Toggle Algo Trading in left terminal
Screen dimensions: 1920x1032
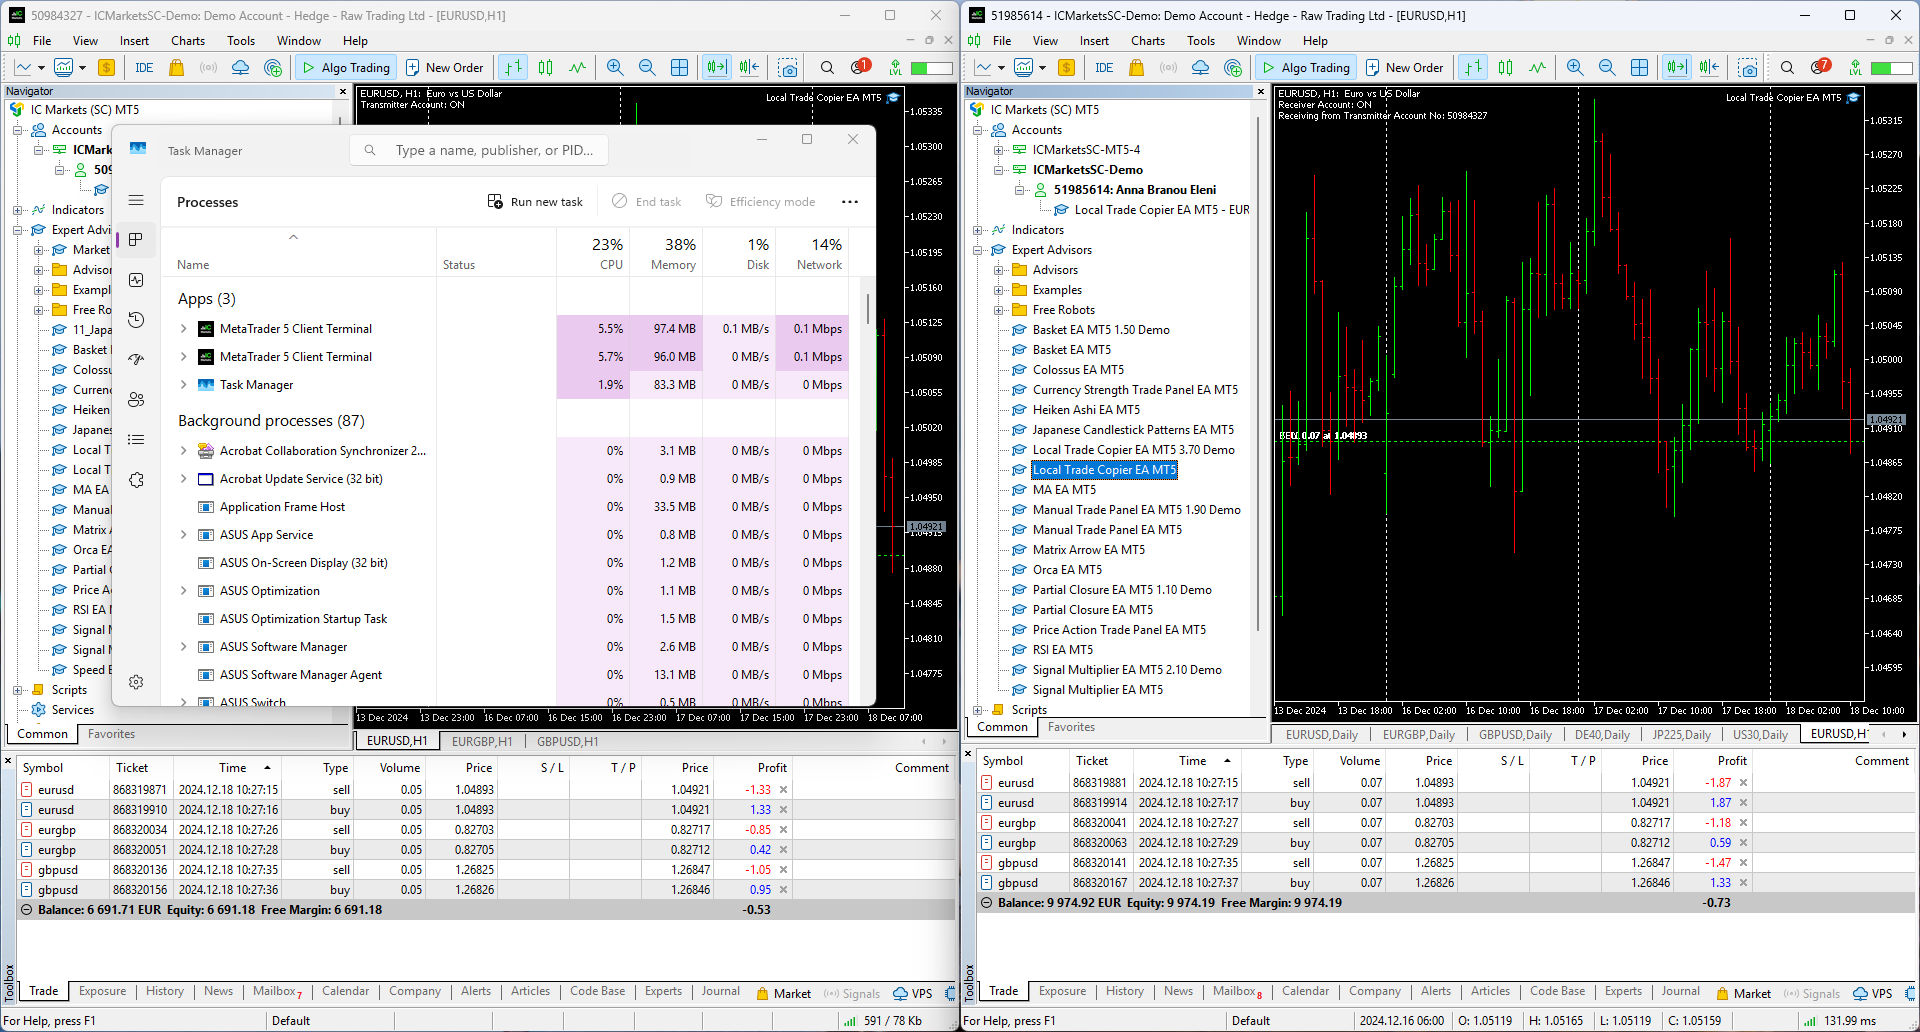(x=346, y=68)
